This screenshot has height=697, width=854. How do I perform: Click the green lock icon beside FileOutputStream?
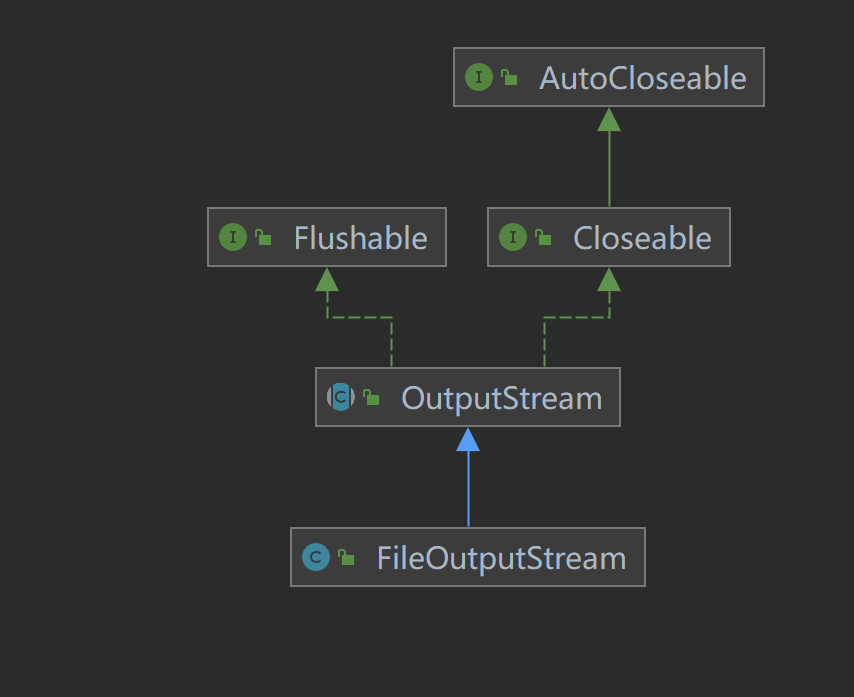[x=346, y=557]
